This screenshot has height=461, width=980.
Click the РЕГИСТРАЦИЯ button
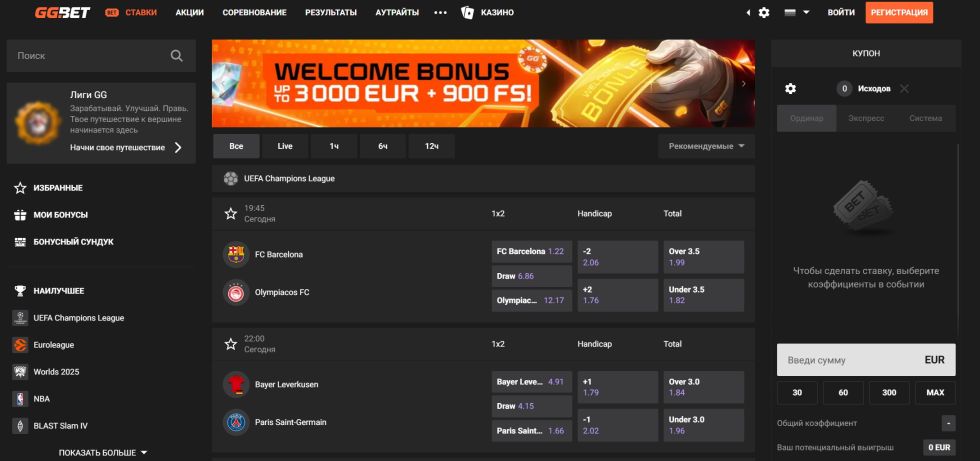click(x=899, y=13)
